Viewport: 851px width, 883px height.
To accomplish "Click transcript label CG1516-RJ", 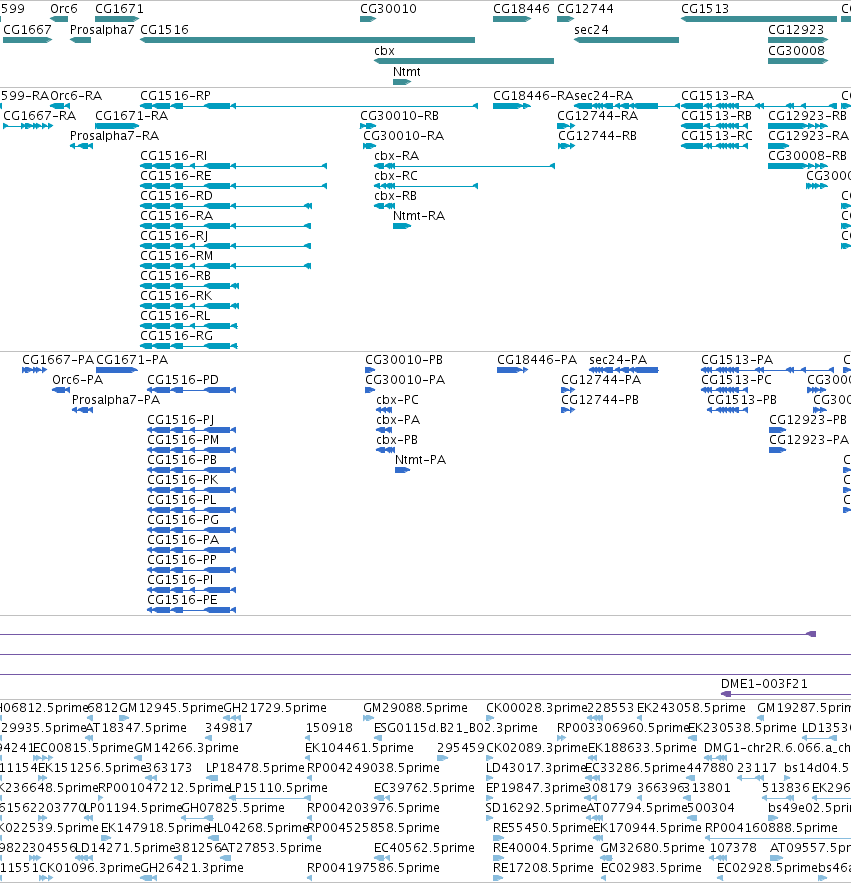I will [x=174, y=236].
